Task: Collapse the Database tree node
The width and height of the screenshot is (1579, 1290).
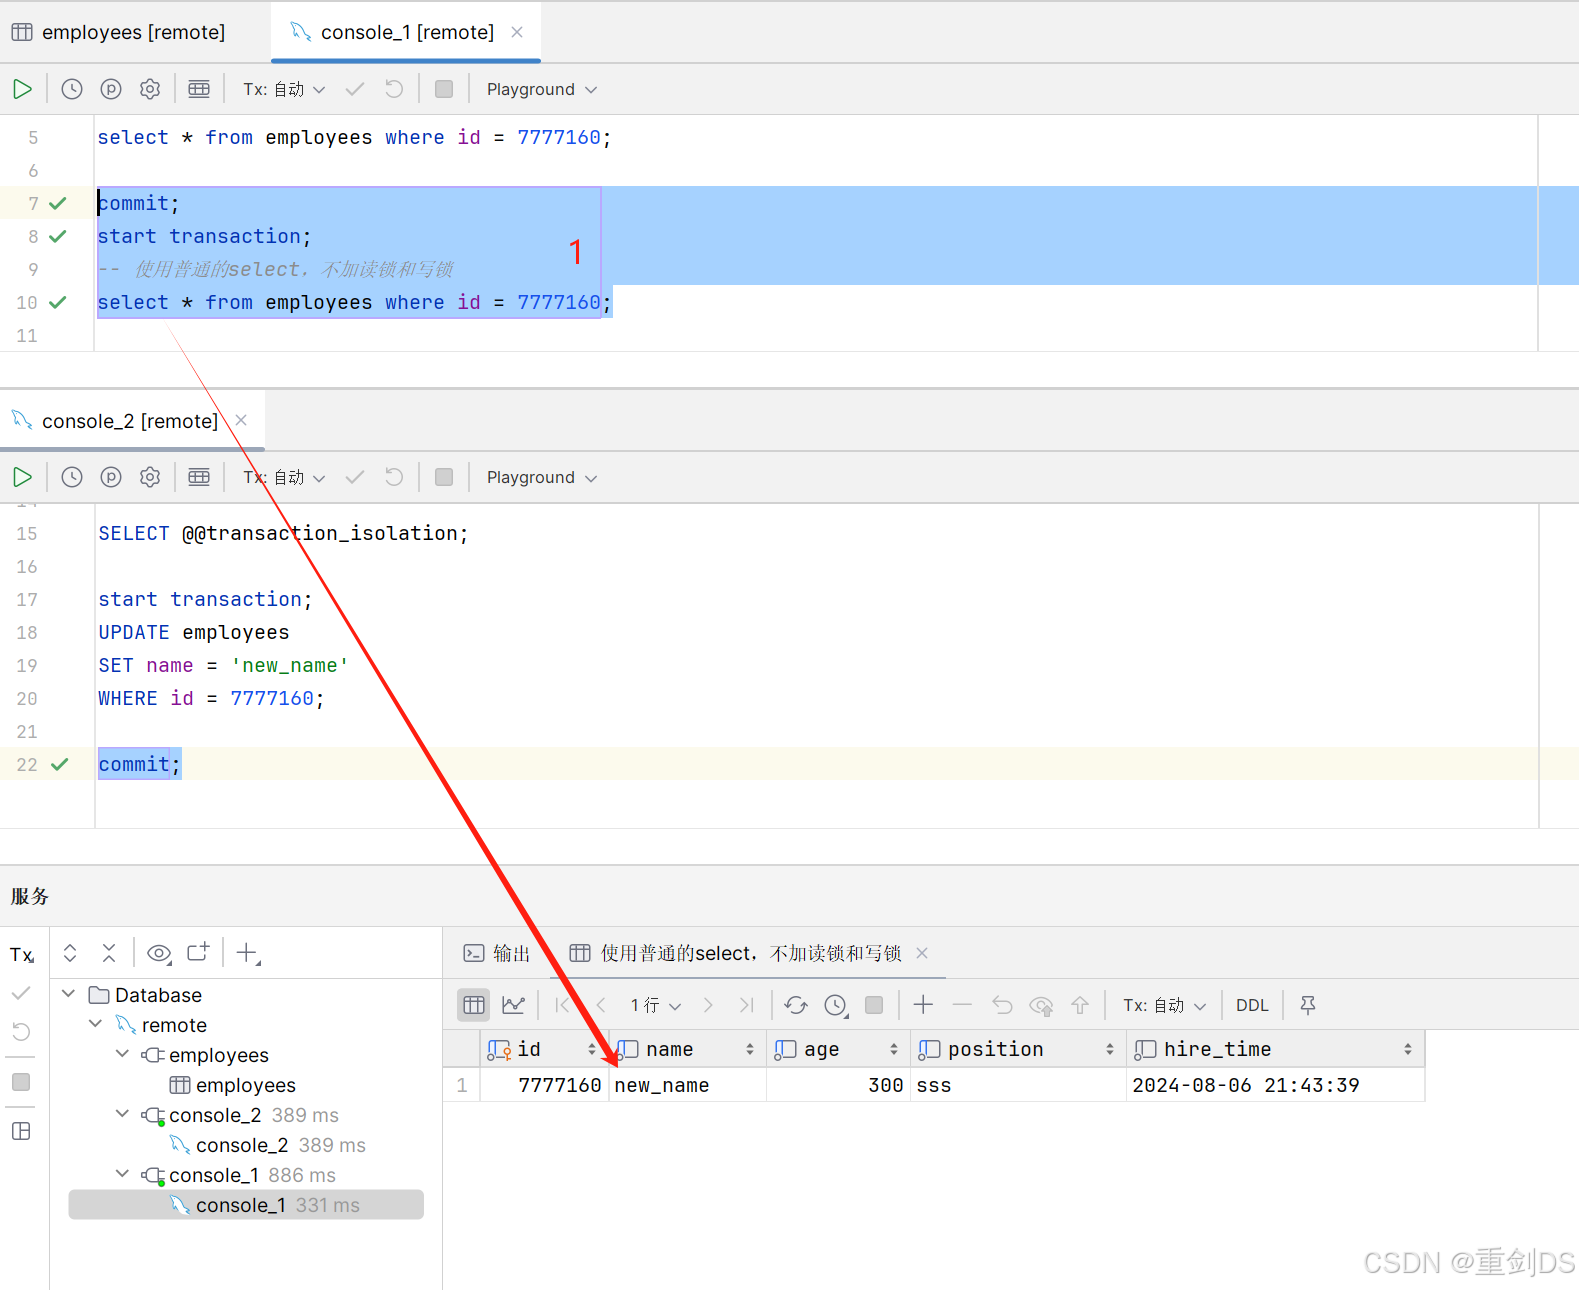Action: (x=68, y=994)
